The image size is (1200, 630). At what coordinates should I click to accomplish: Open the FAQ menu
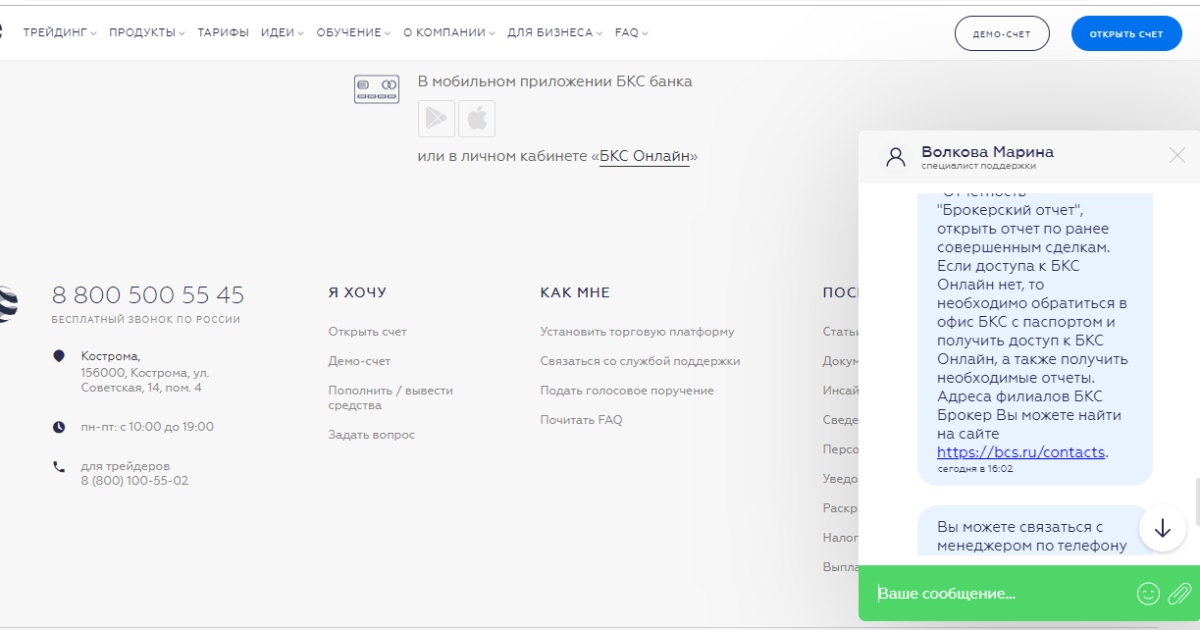coord(631,33)
